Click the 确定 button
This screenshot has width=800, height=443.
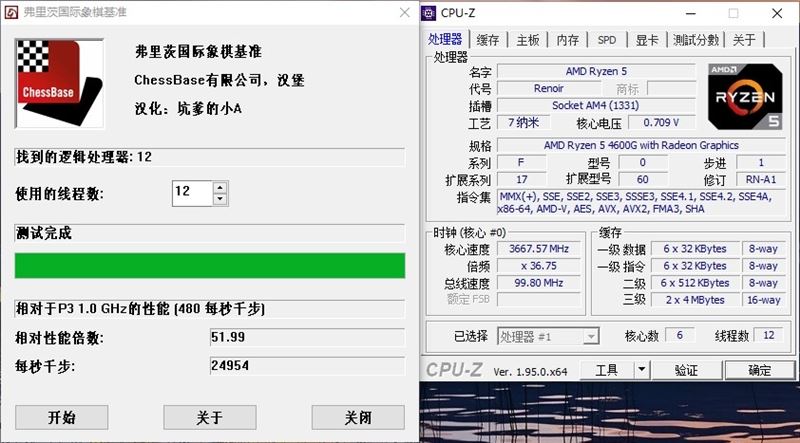tap(760, 370)
